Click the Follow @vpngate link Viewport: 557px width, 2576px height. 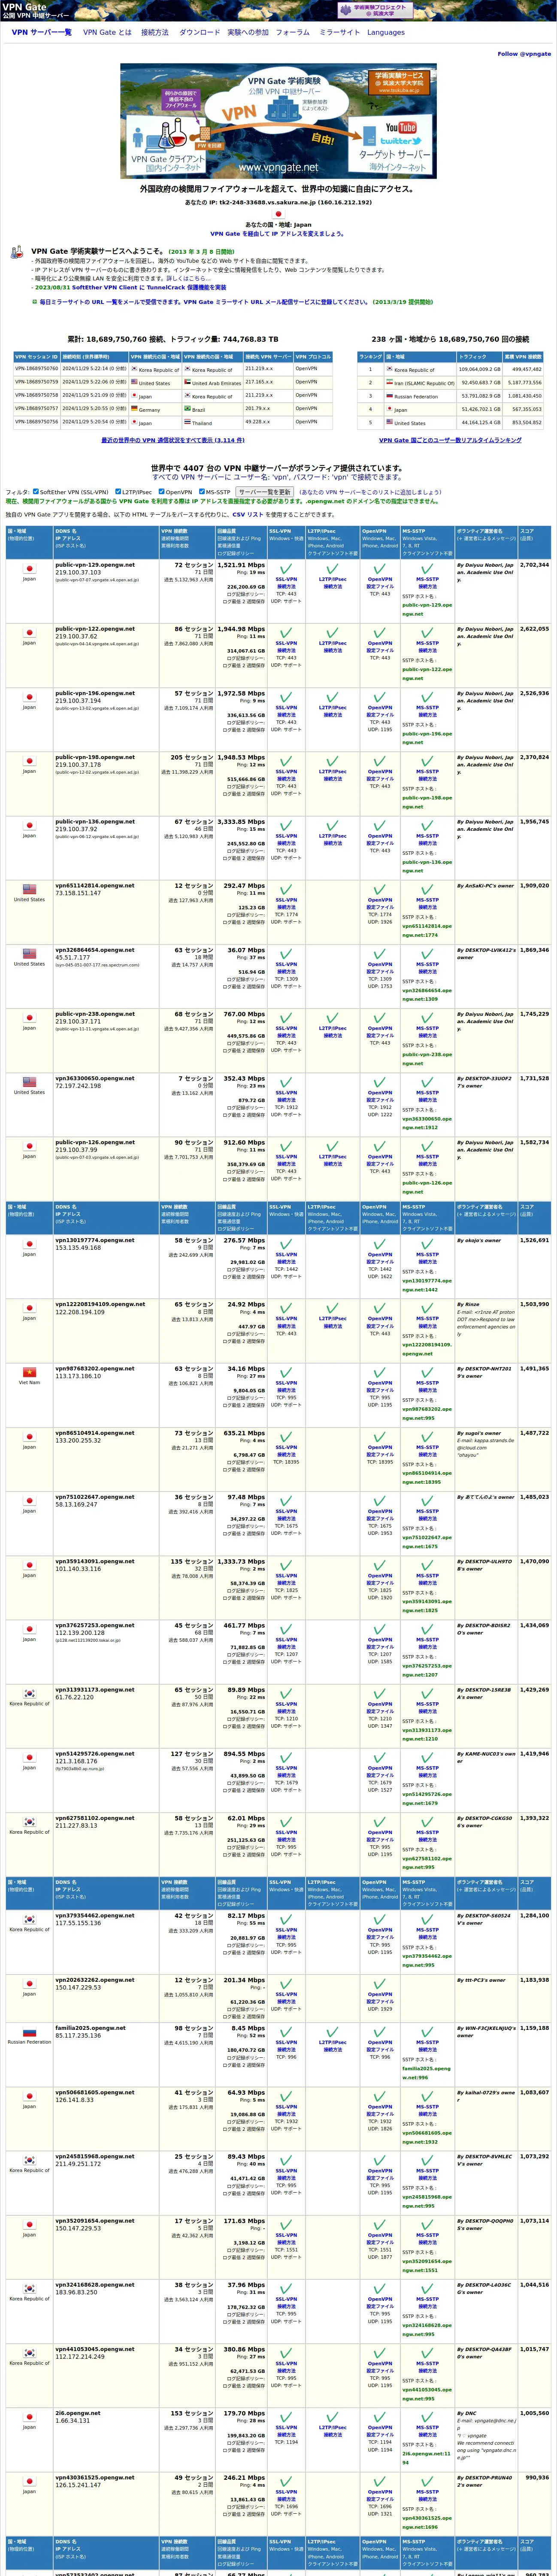pos(524,54)
